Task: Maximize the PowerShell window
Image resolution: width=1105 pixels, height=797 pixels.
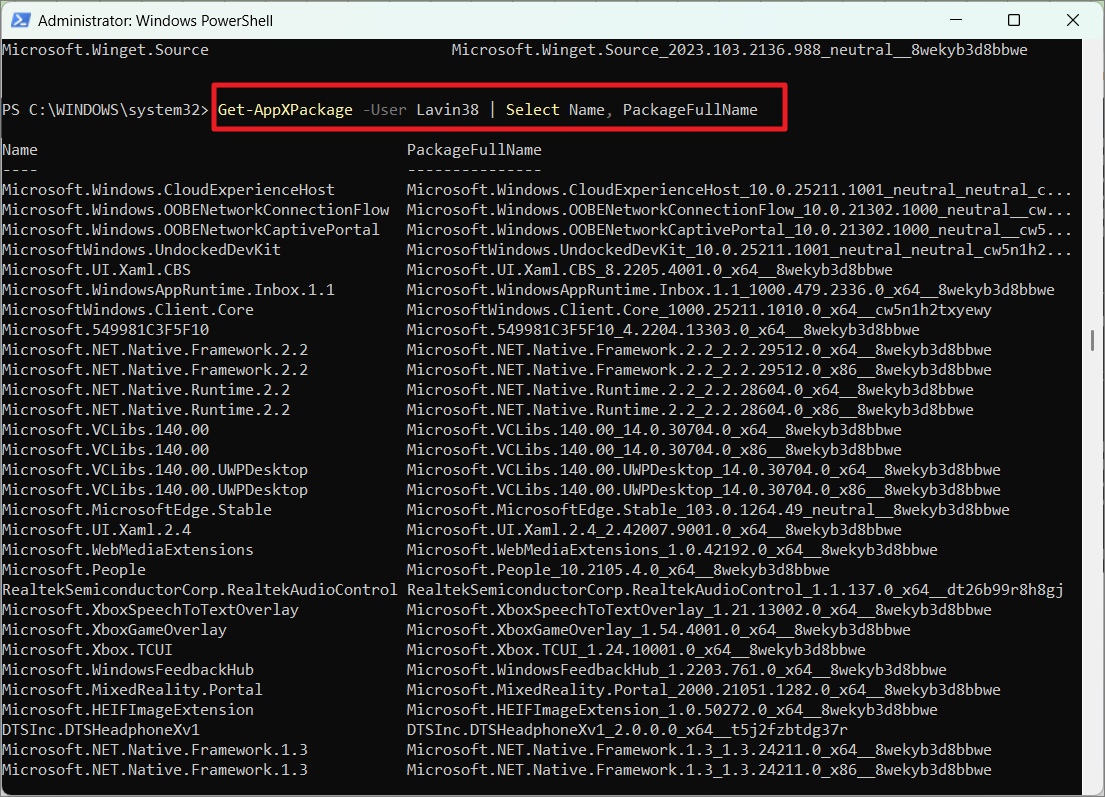Action: (1014, 20)
